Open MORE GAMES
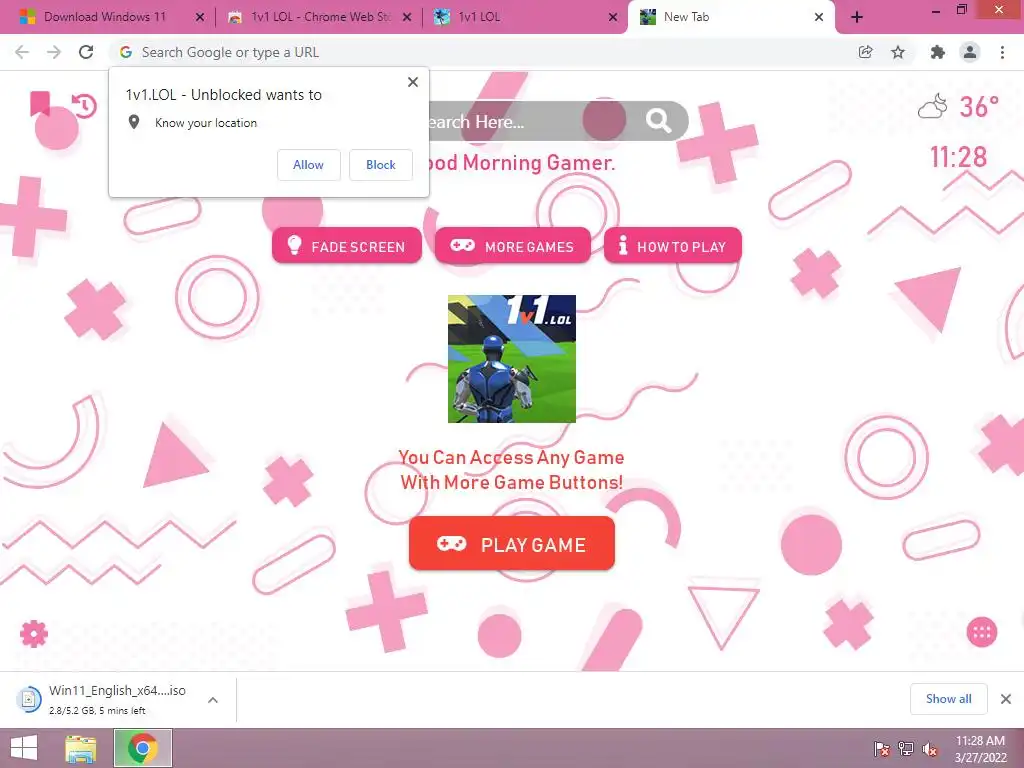 click(513, 246)
